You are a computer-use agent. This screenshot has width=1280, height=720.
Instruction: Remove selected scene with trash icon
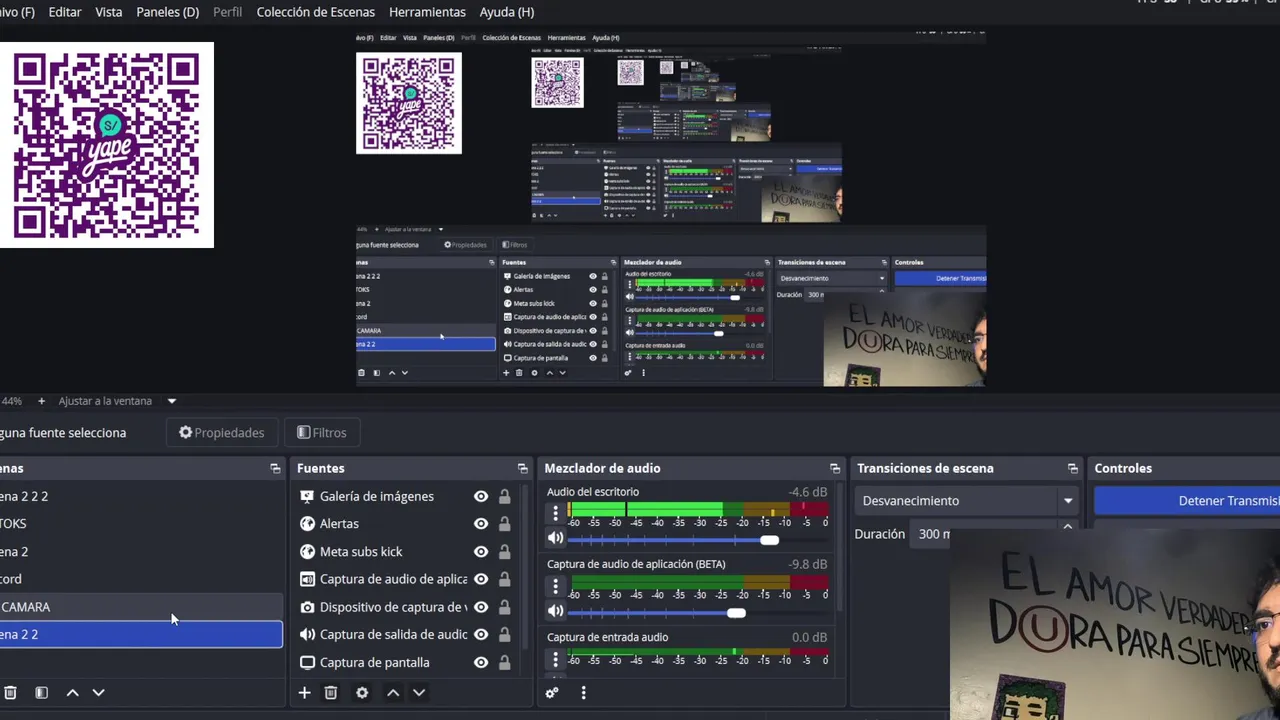10,692
